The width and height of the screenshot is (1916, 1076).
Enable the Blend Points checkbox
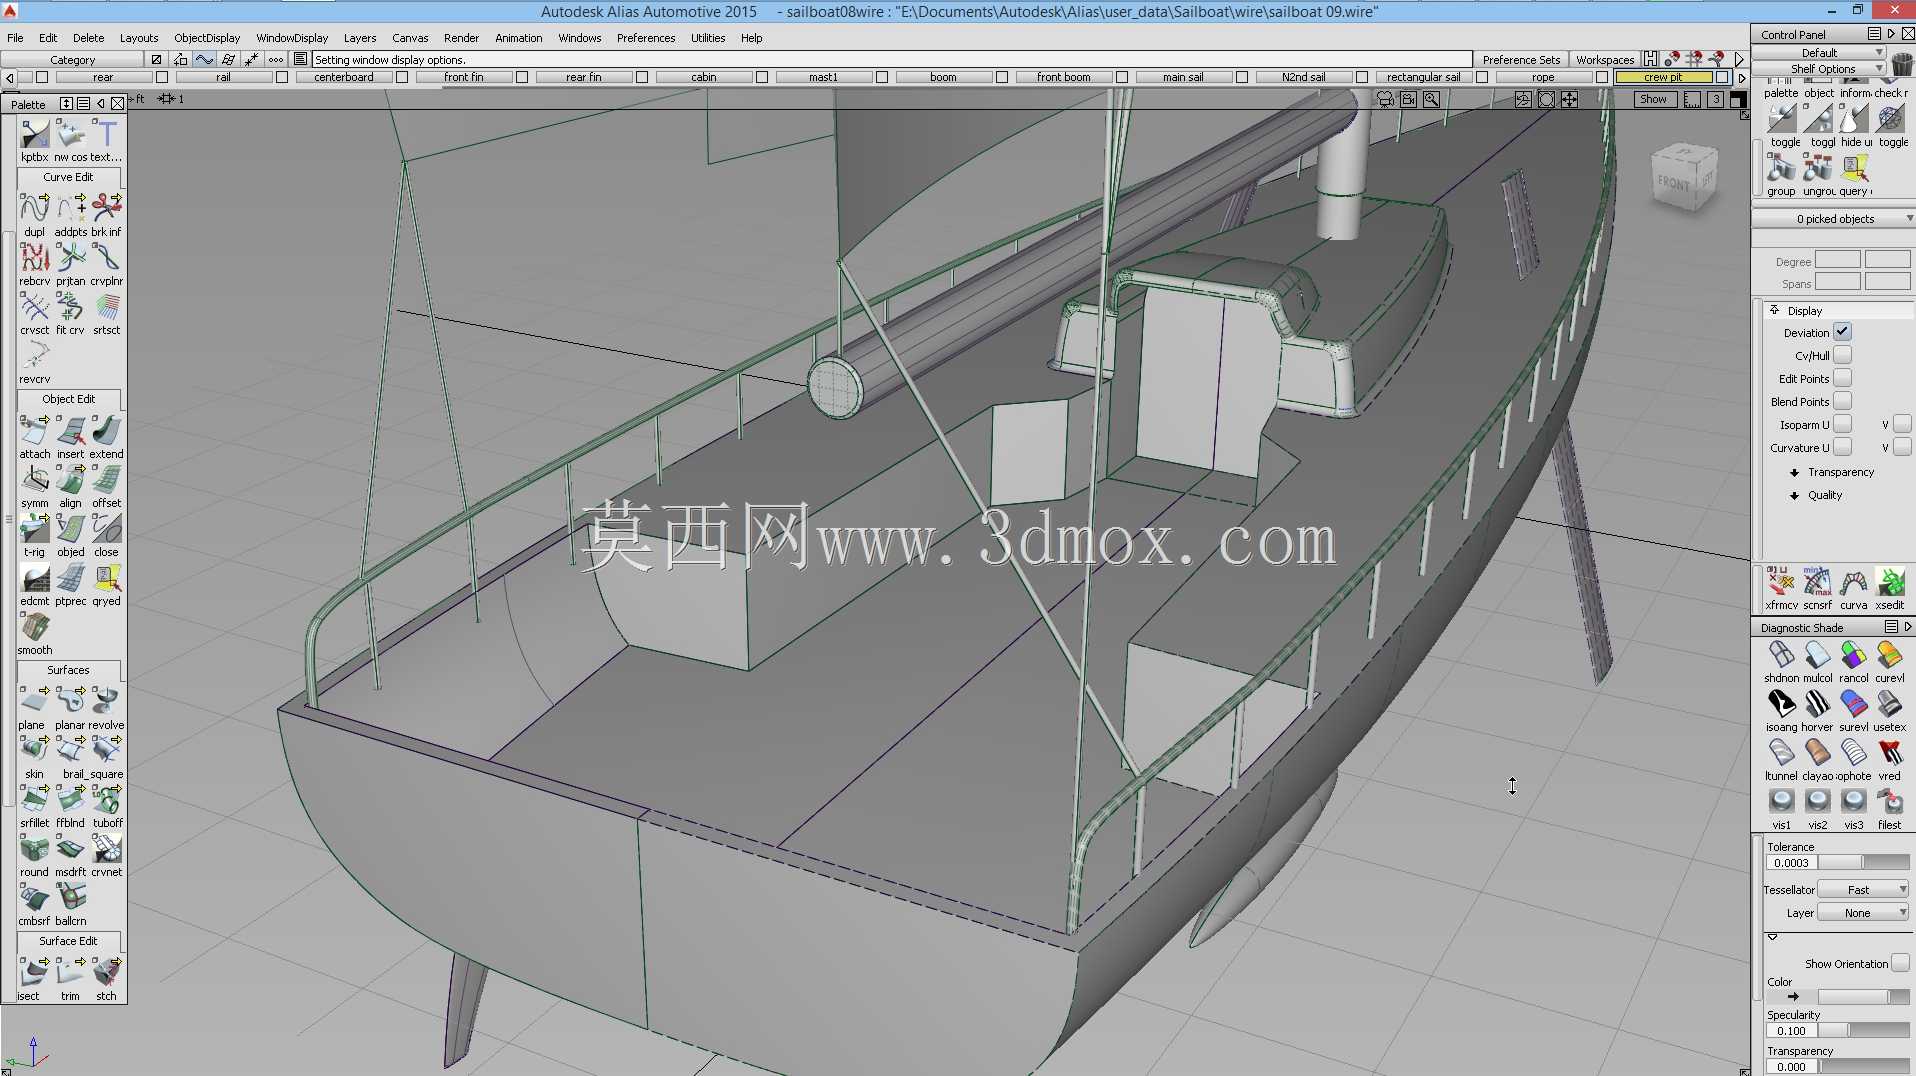(1842, 401)
